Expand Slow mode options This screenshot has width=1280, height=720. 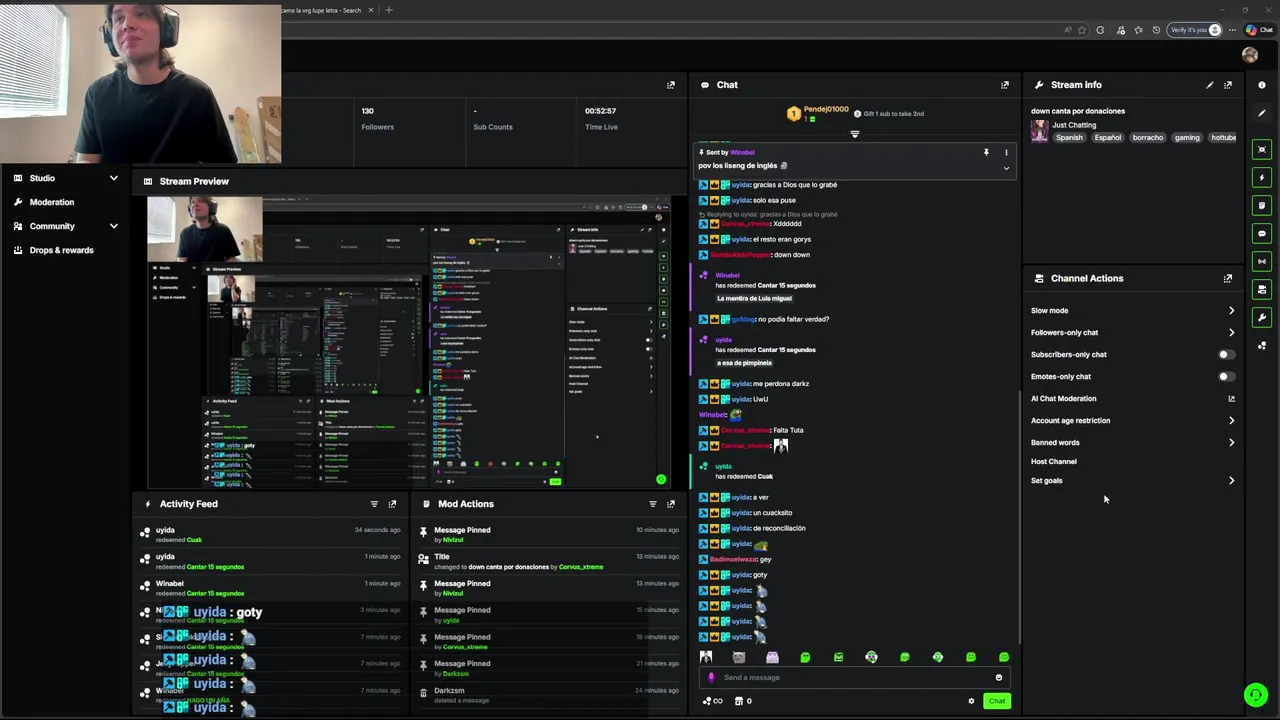point(1231,310)
